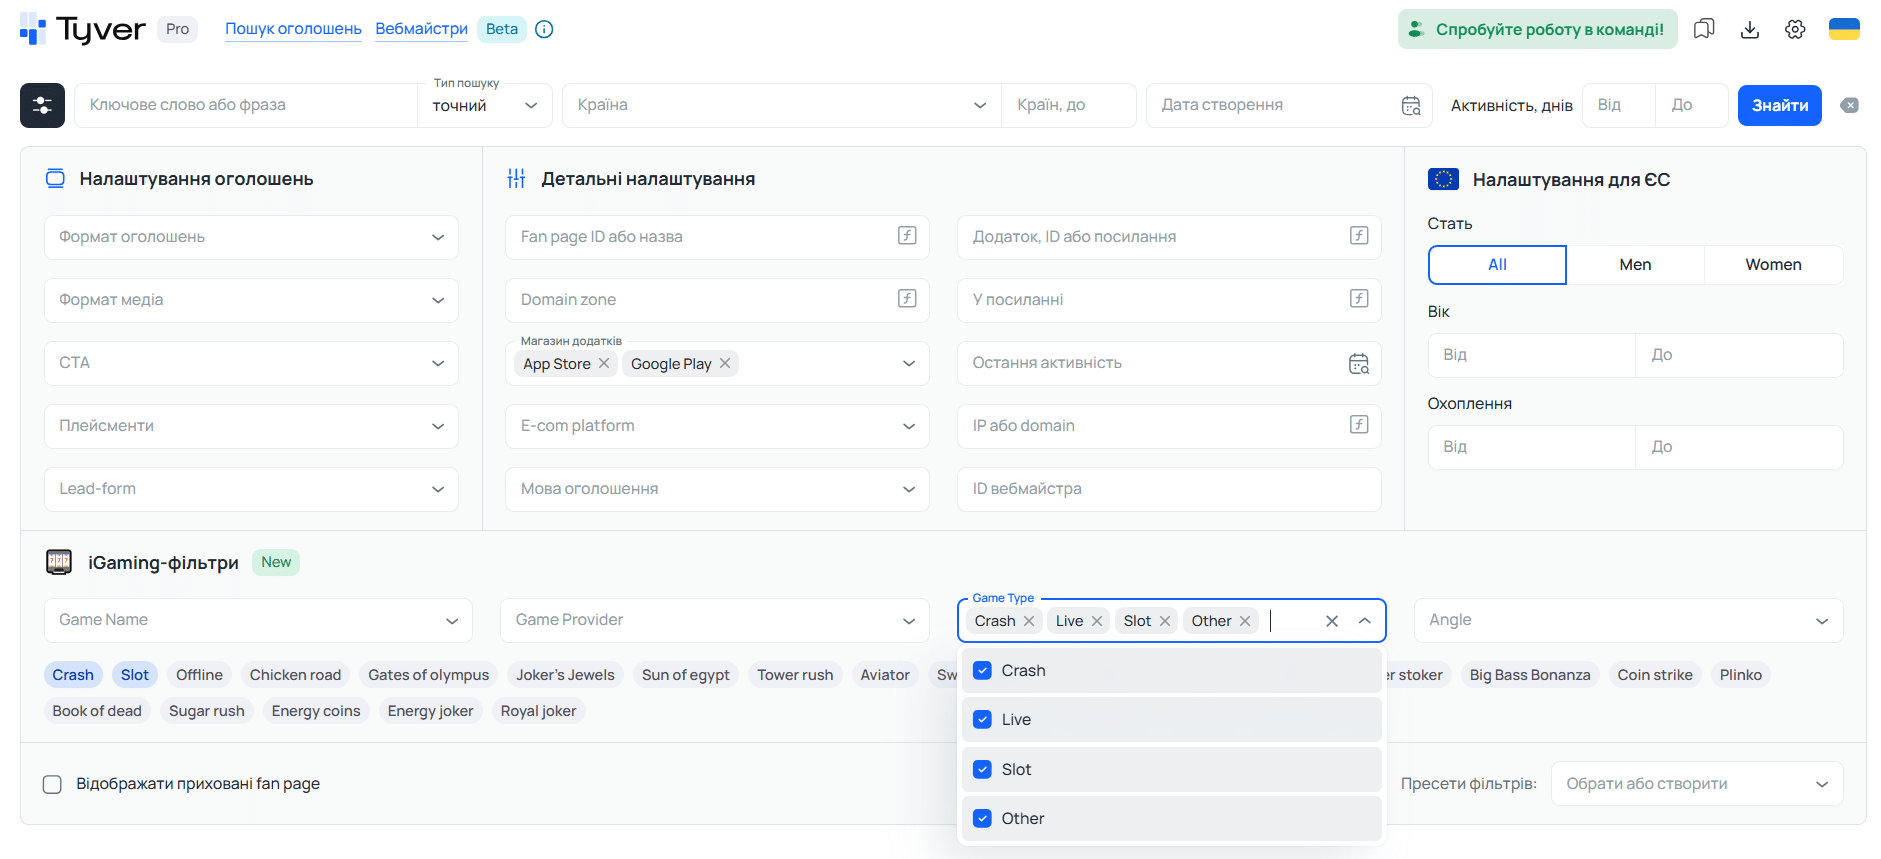This screenshot has height=859, width=1881.
Task: Uncheck the Slot option in Game Type list
Action: coord(983,769)
